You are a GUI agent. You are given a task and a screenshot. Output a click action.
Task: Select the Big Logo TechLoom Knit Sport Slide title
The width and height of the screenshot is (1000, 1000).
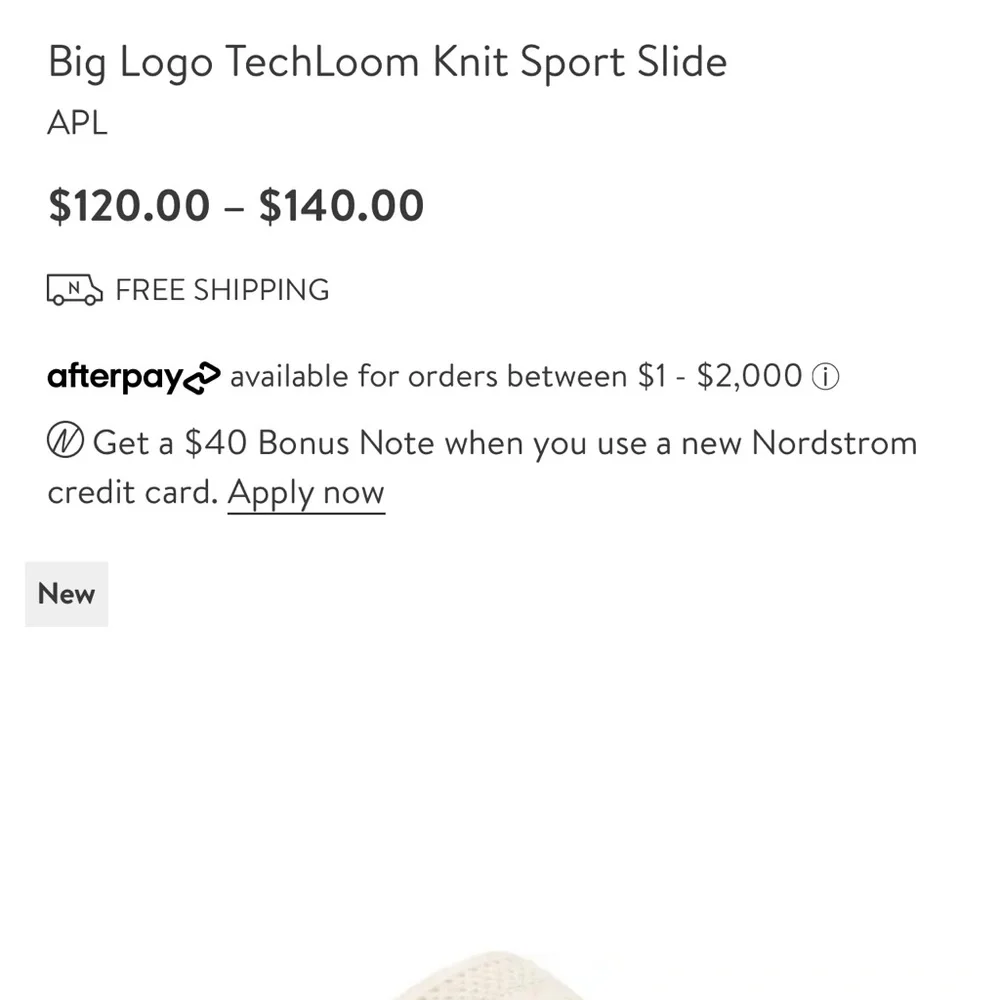tap(387, 61)
